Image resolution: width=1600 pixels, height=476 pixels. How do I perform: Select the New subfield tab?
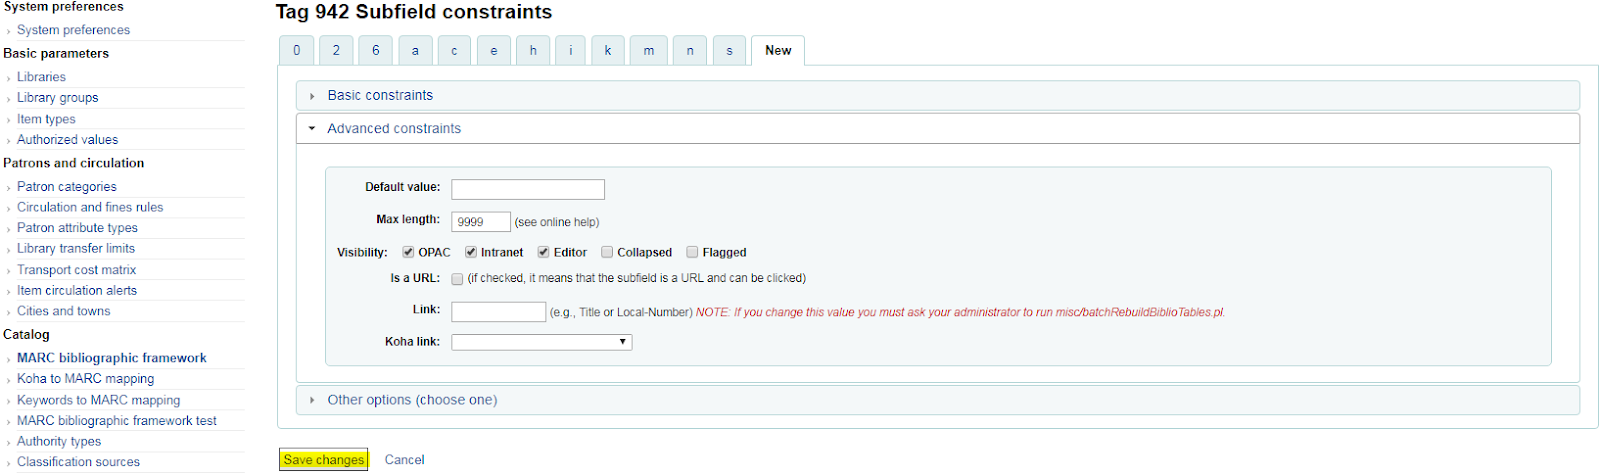point(778,50)
